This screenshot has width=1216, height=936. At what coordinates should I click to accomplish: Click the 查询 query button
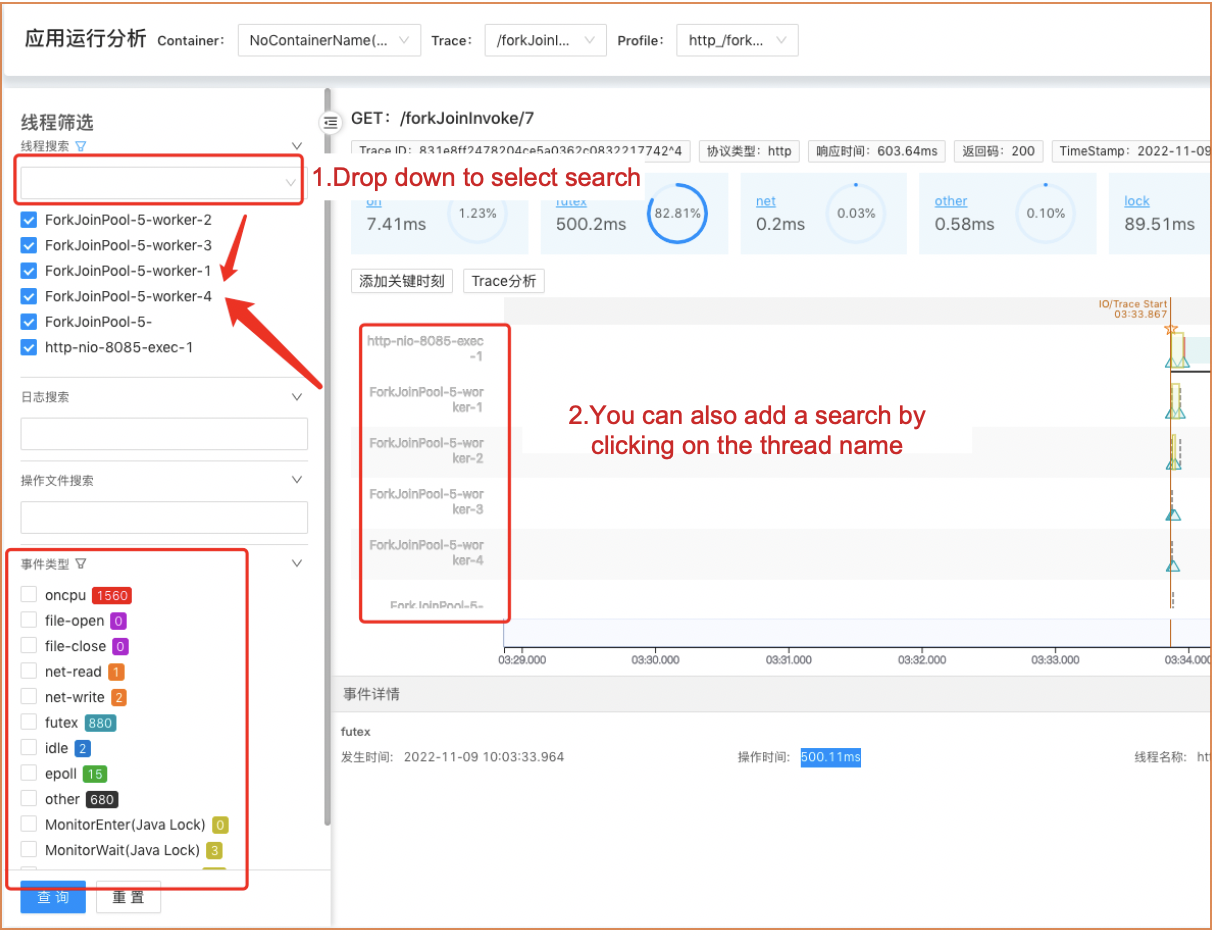pos(53,897)
